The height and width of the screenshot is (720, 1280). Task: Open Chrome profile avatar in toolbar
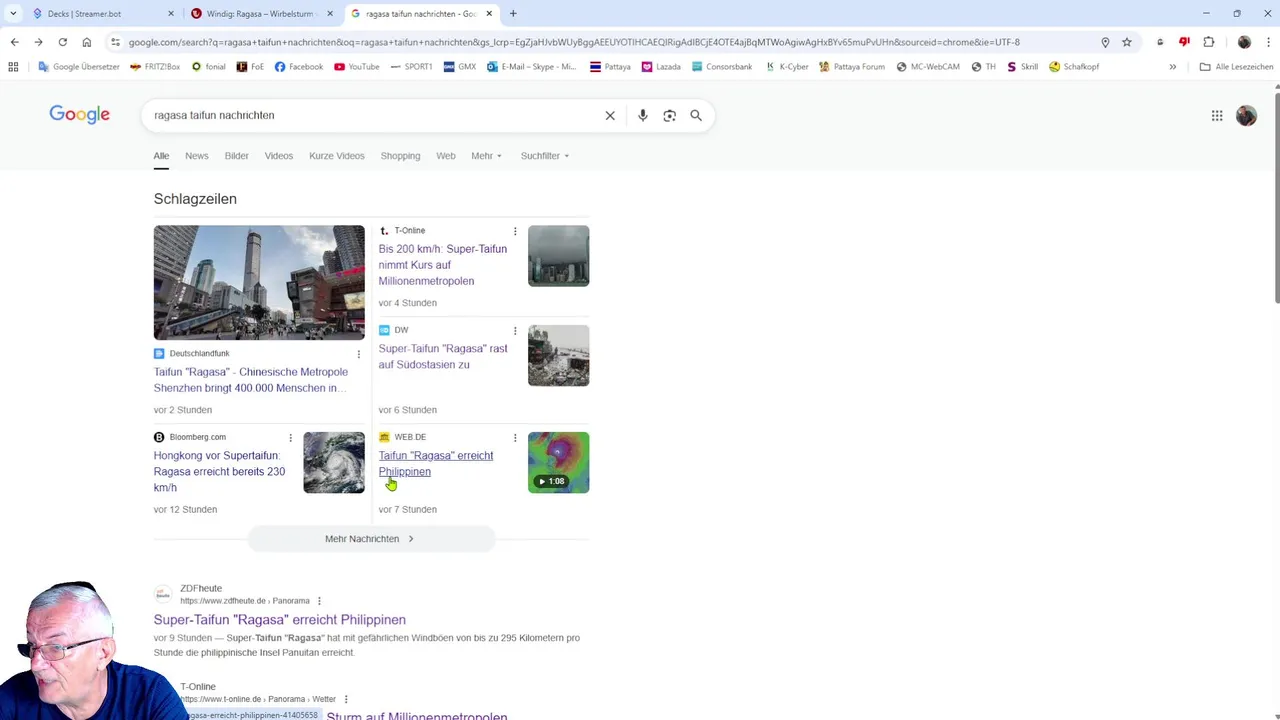click(x=1244, y=42)
